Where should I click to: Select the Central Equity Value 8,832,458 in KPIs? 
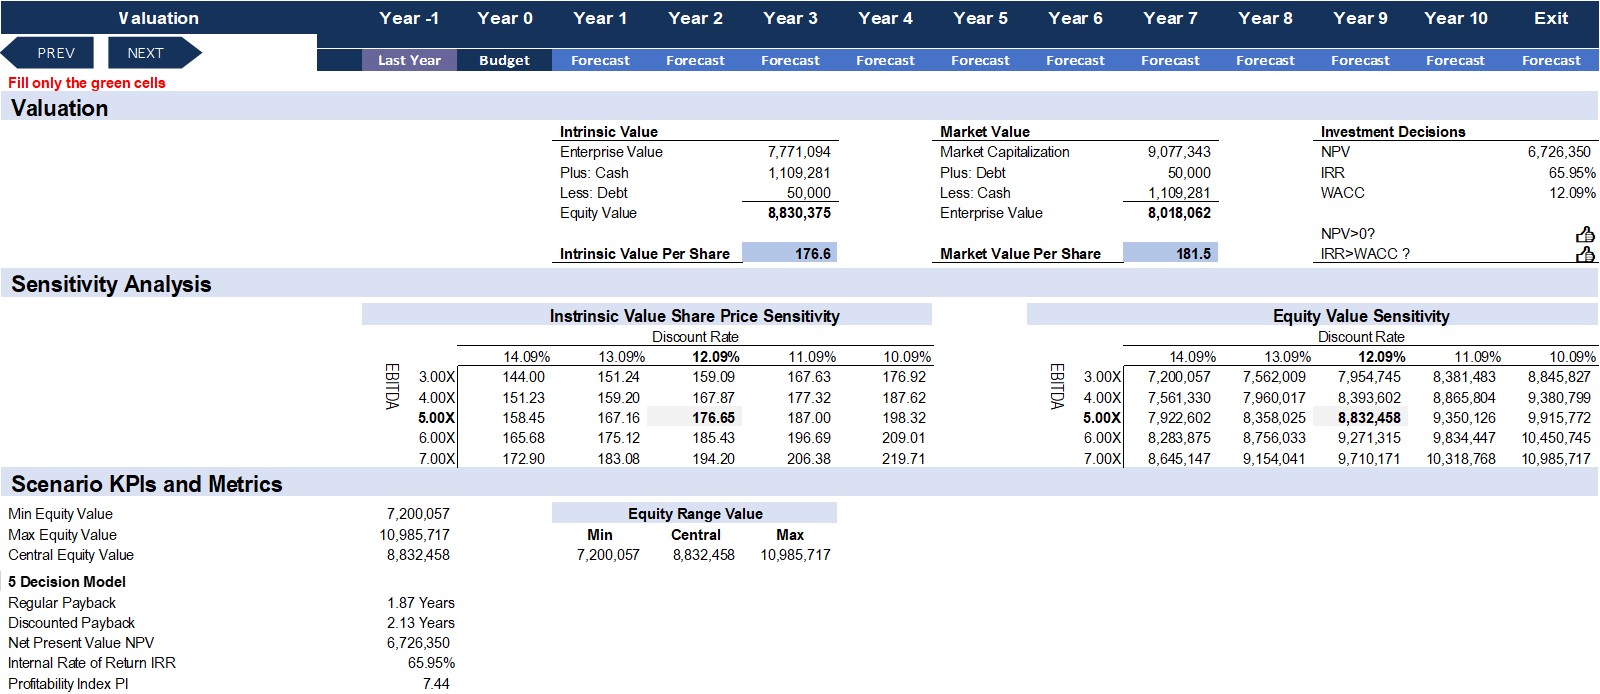pyautogui.click(x=418, y=555)
